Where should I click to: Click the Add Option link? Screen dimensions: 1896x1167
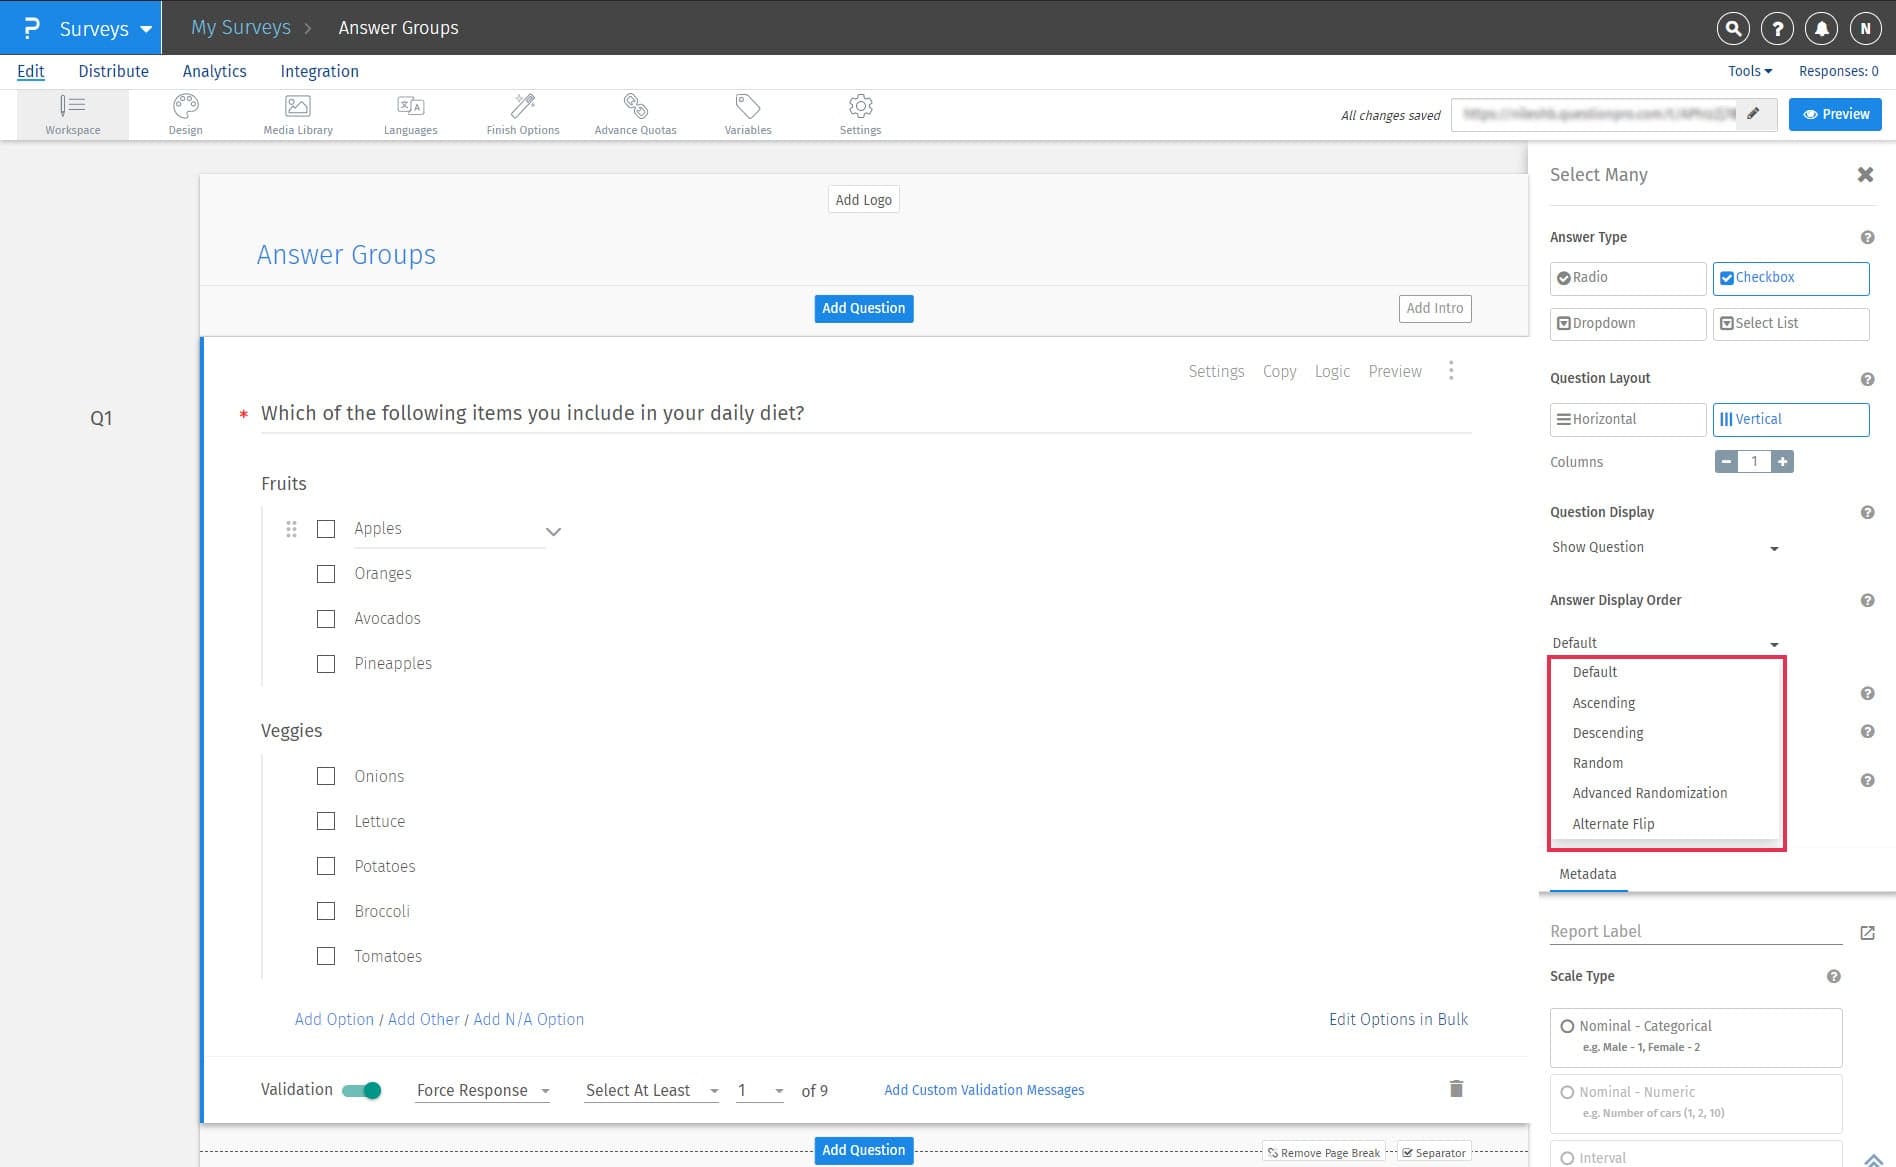334,1019
